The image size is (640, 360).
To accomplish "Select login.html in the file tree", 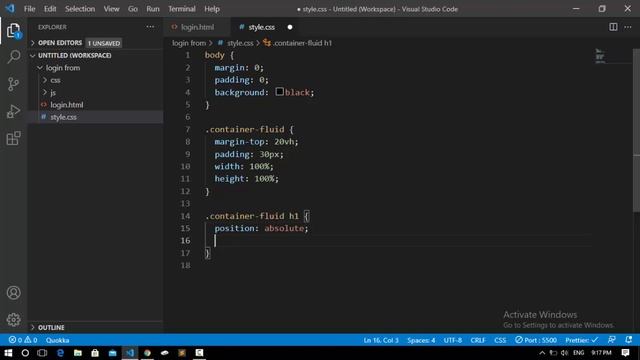I will coord(96,105).
